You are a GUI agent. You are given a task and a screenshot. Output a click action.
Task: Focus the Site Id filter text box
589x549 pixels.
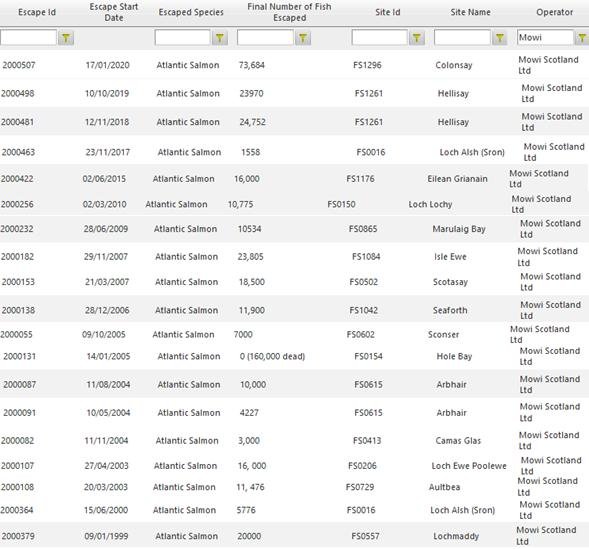[x=380, y=38]
